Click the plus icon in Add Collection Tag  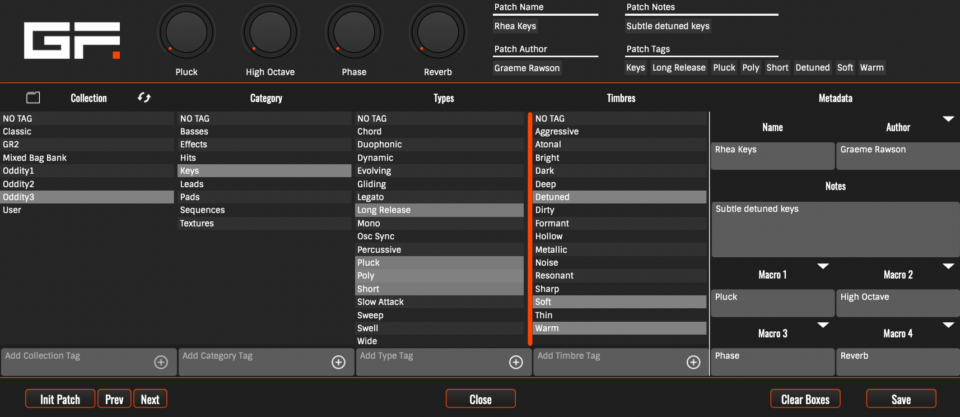[x=160, y=363]
